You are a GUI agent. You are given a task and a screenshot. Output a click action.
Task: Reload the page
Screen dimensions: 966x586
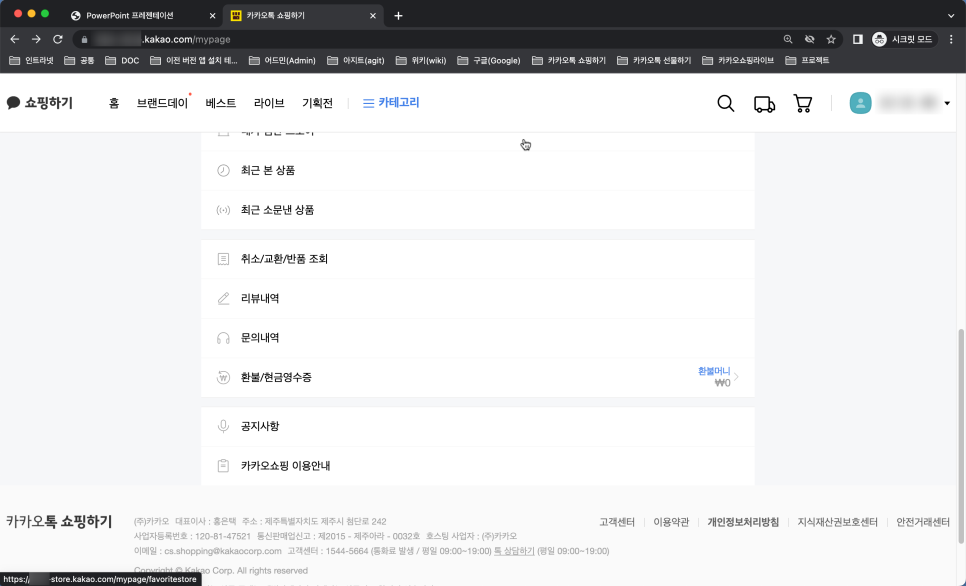tap(58, 39)
